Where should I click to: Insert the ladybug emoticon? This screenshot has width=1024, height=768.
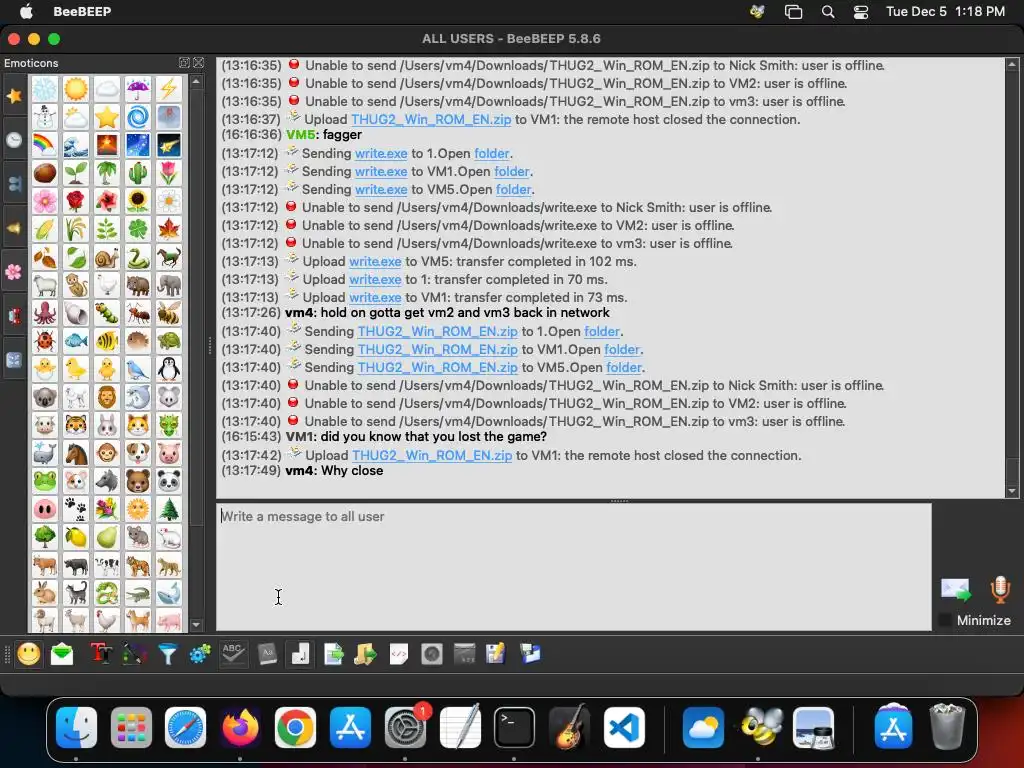point(44,341)
